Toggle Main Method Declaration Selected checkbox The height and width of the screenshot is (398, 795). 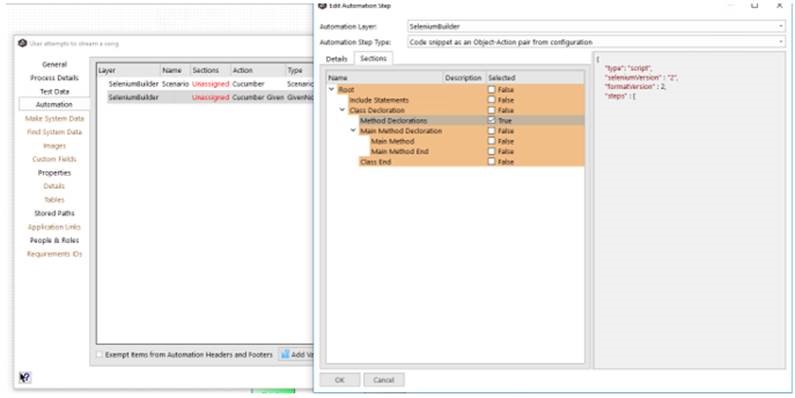[x=491, y=131]
